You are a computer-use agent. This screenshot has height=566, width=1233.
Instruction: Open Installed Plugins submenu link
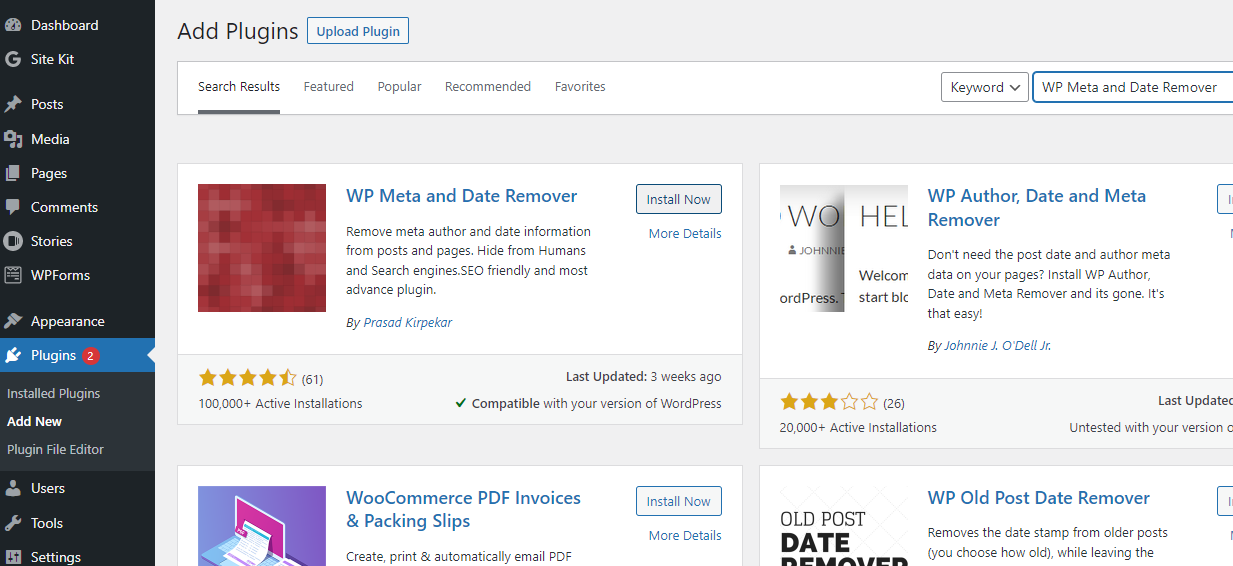54,393
